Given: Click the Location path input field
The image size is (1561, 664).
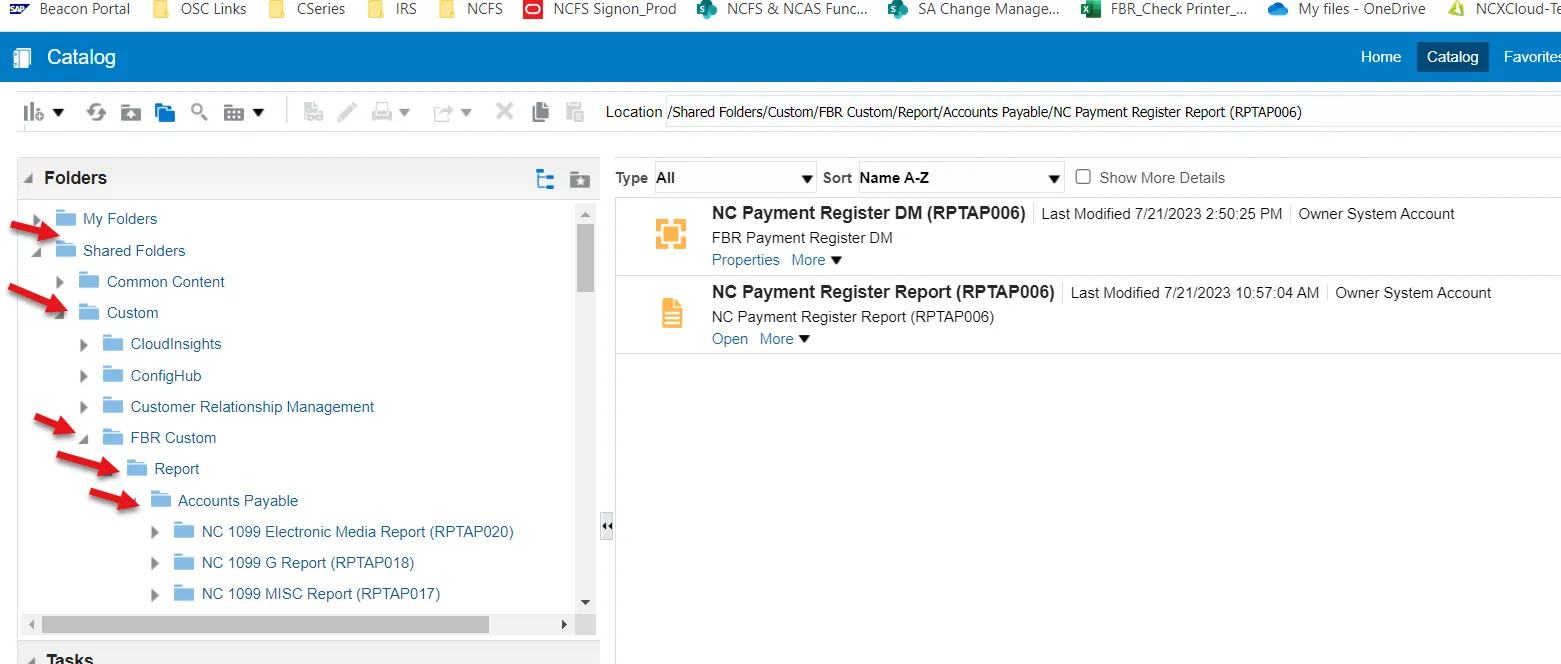Looking at the screenshot, I should point(1100,112).
